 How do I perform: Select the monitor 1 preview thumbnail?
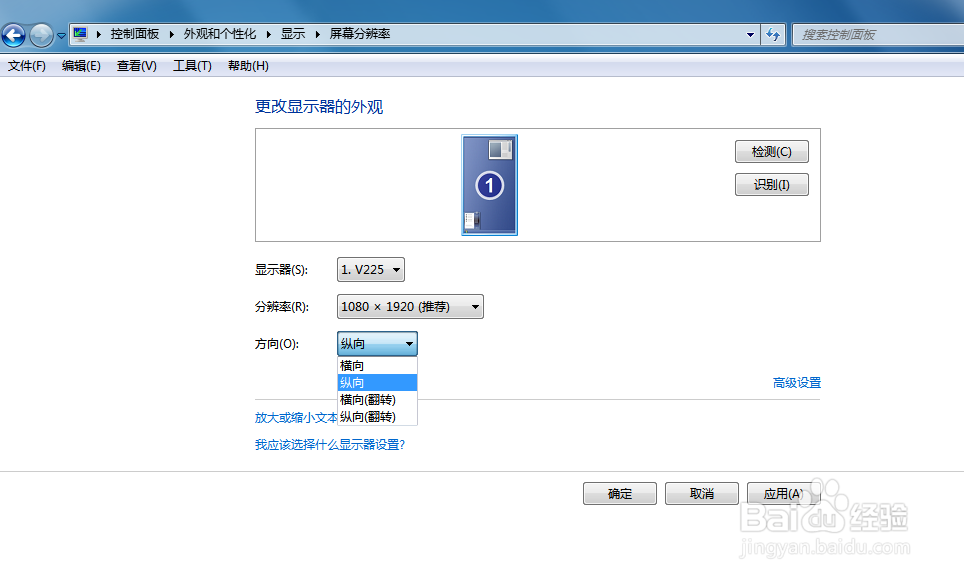click(489, 184)
